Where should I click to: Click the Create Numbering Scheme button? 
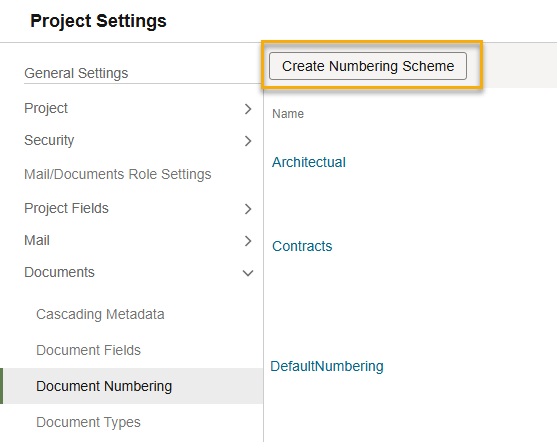point(368,66)
